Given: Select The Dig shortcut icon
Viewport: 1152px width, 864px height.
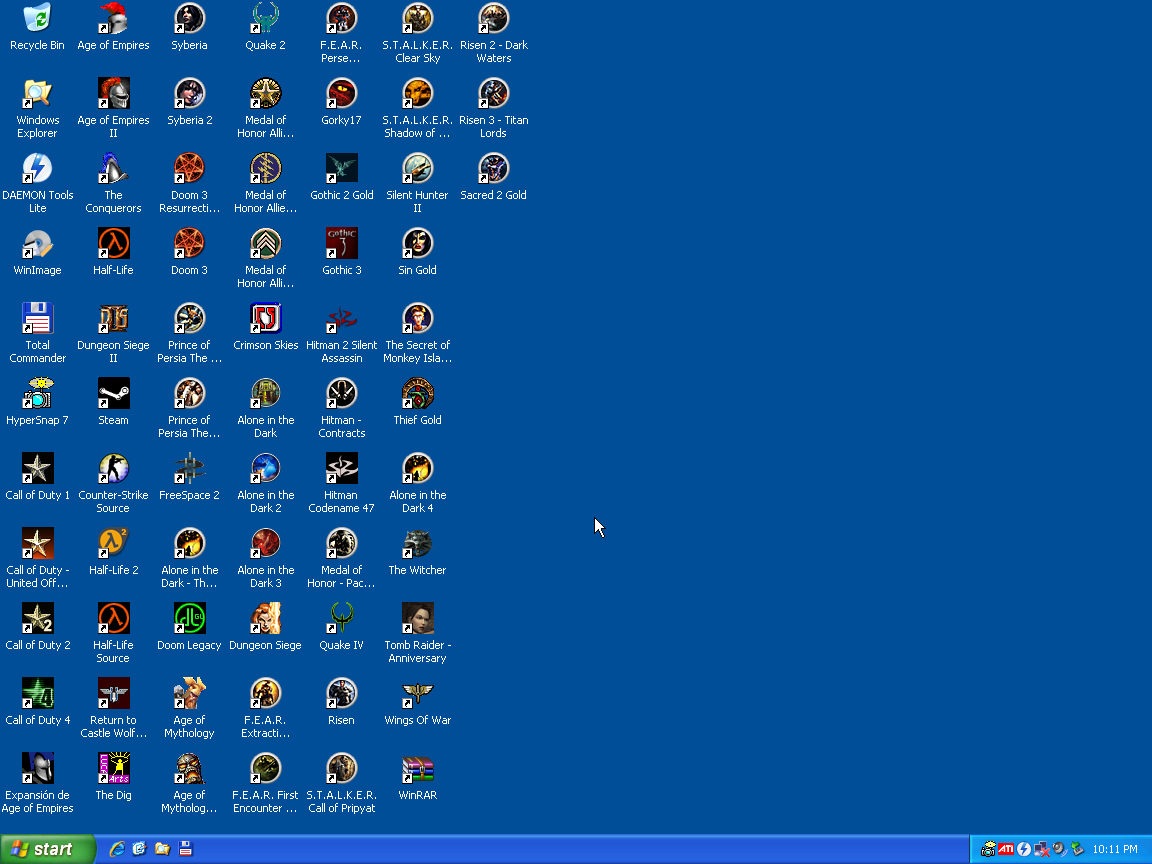Looking at the screenshot, I should pyautogui.click(x=114, y=768).
